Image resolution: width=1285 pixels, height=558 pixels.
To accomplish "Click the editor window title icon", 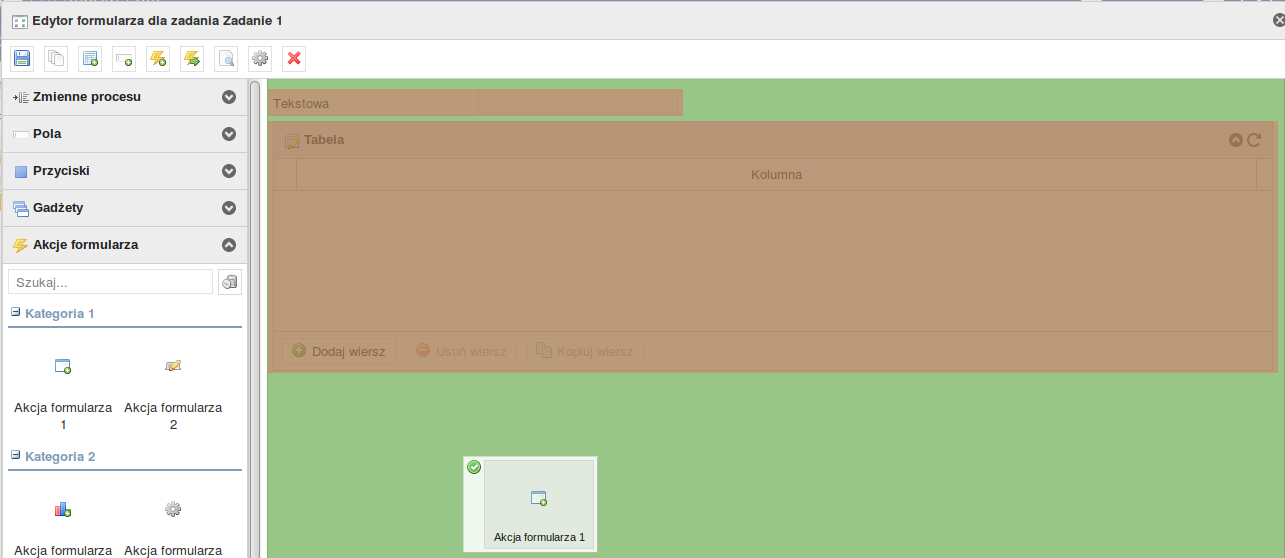I will click(19, 21).
